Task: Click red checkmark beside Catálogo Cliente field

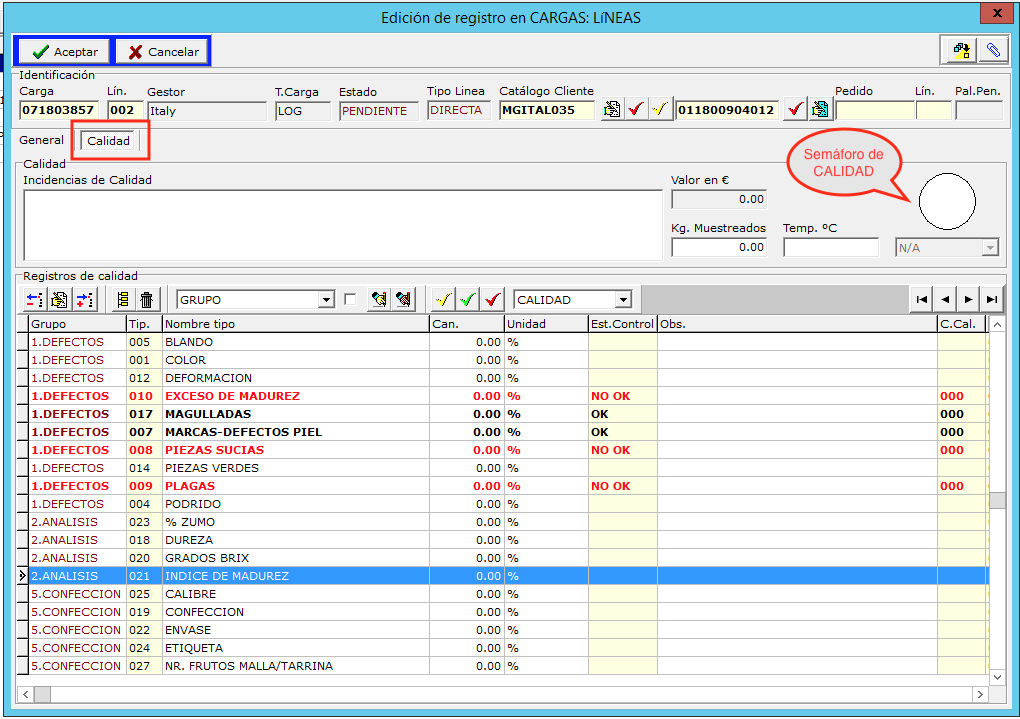Action: (636, 110)
